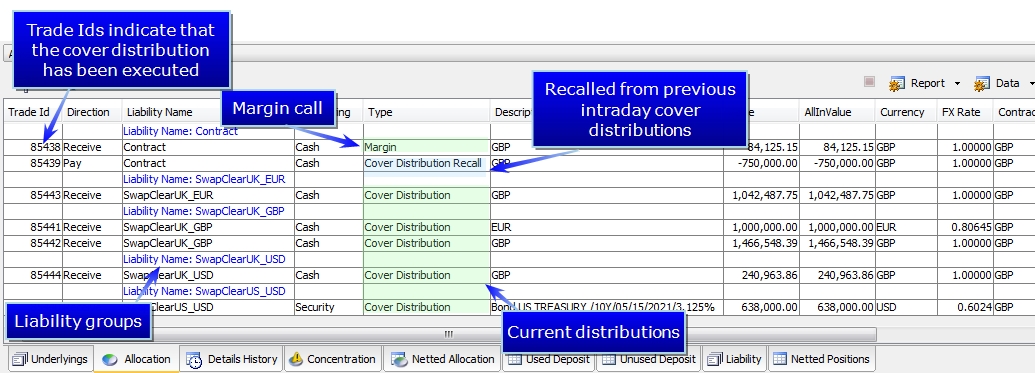Select the Allocation tab
Screen dimensions: 1035x373
[137, 359]
